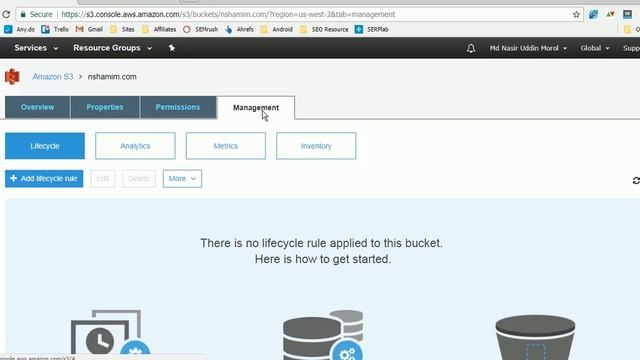Click the rightmost monitor extension icon
Image resolution: width=640 pixels, height=360 pixels.
627,14
